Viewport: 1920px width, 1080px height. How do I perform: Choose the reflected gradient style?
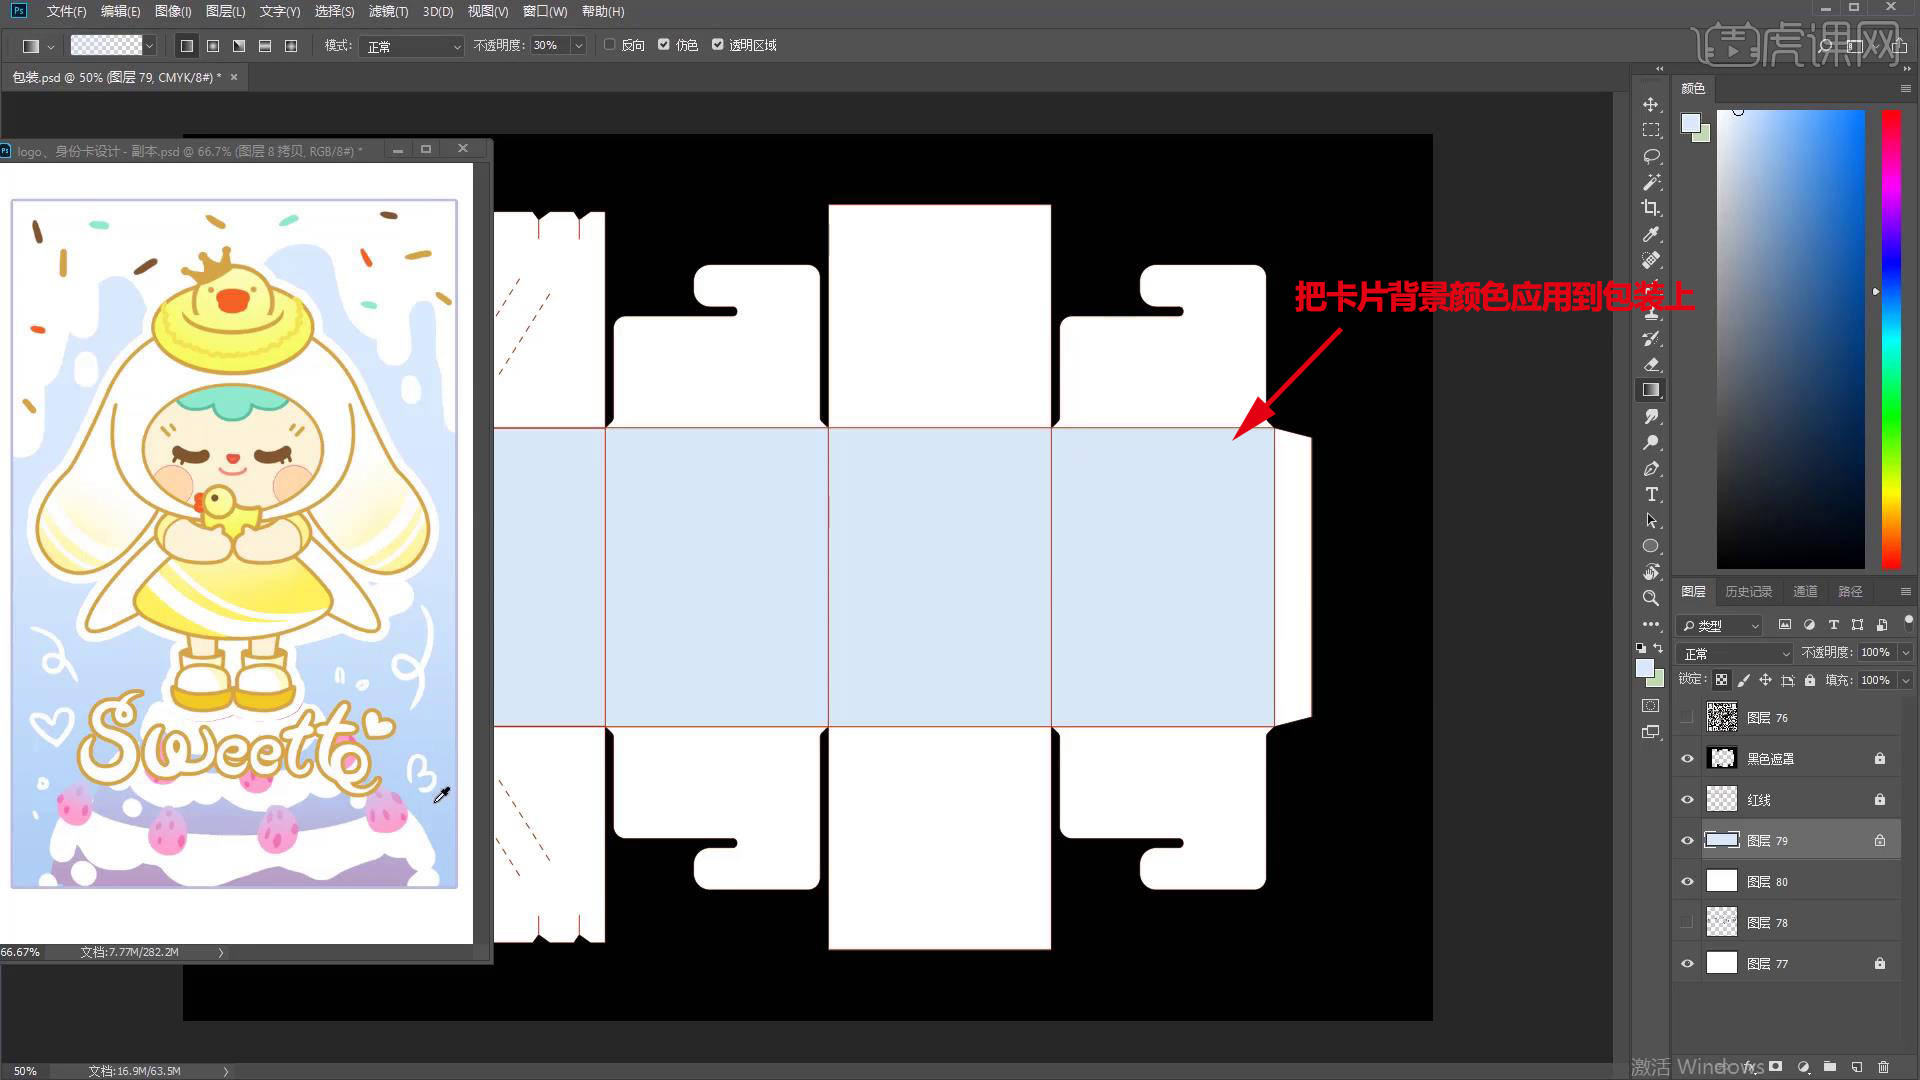265,46
